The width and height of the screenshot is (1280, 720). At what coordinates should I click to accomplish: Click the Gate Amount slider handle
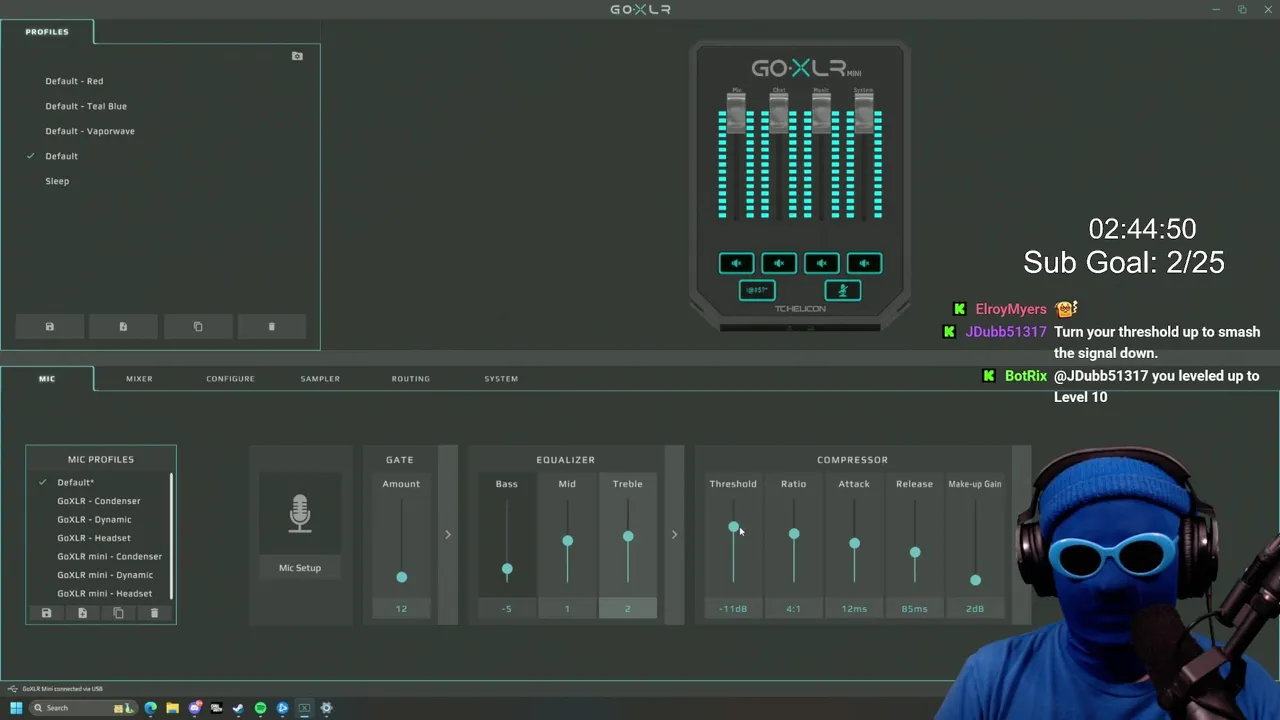click(402, 577)
